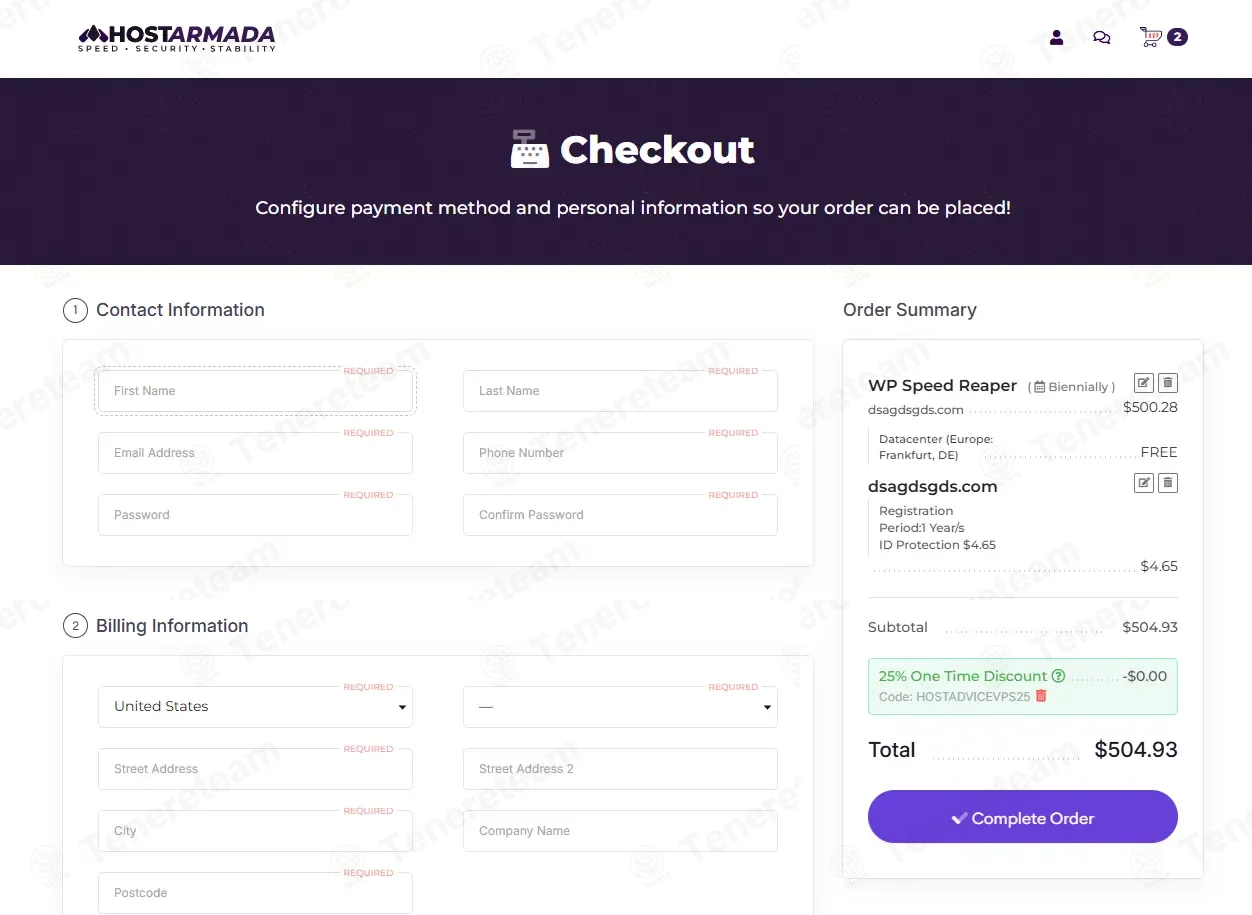Select the Street Address field

255,769
